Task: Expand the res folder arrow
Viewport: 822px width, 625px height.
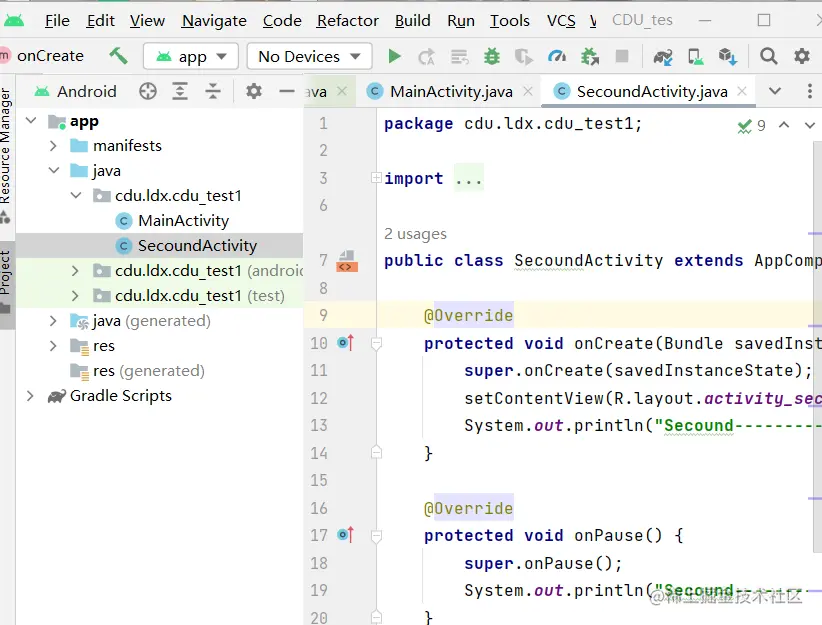Action: point(53,346)
